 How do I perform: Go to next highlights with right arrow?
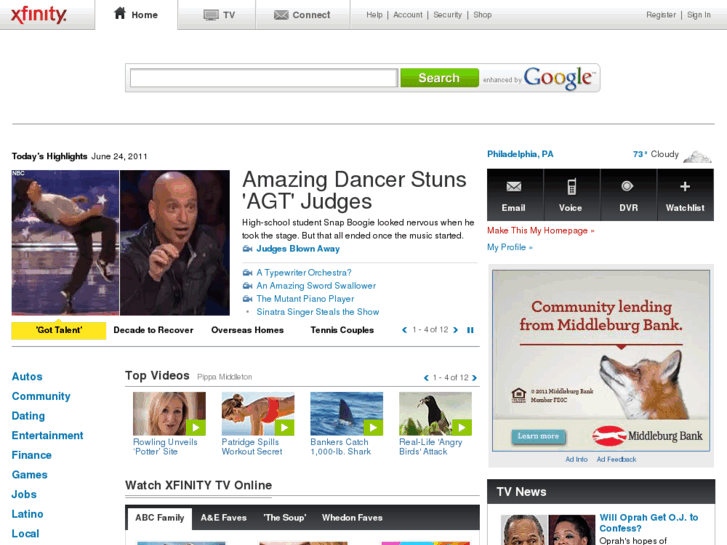point(455,330)
